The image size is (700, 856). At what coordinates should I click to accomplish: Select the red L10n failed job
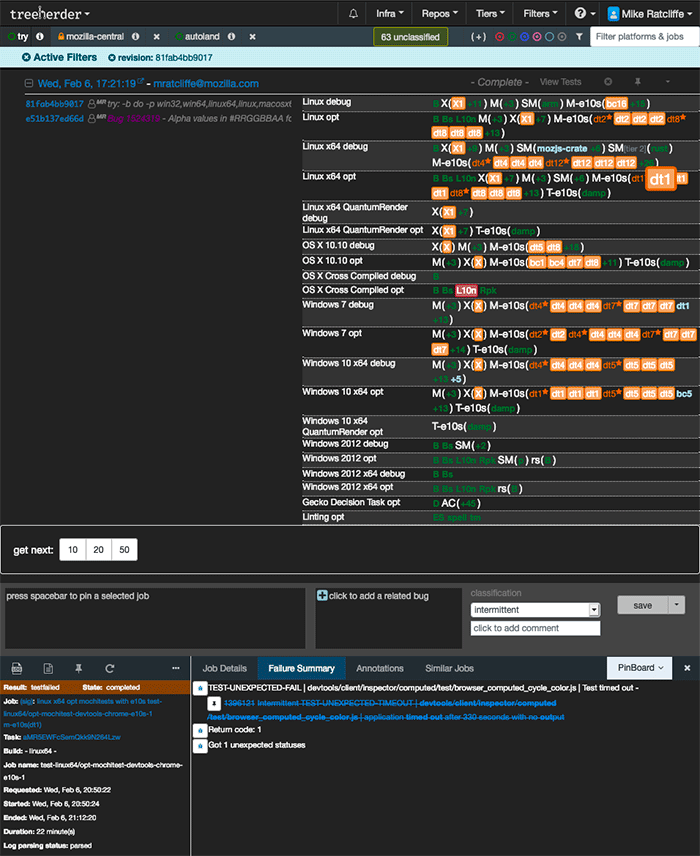pyautogui.click(x=466, y=290)
